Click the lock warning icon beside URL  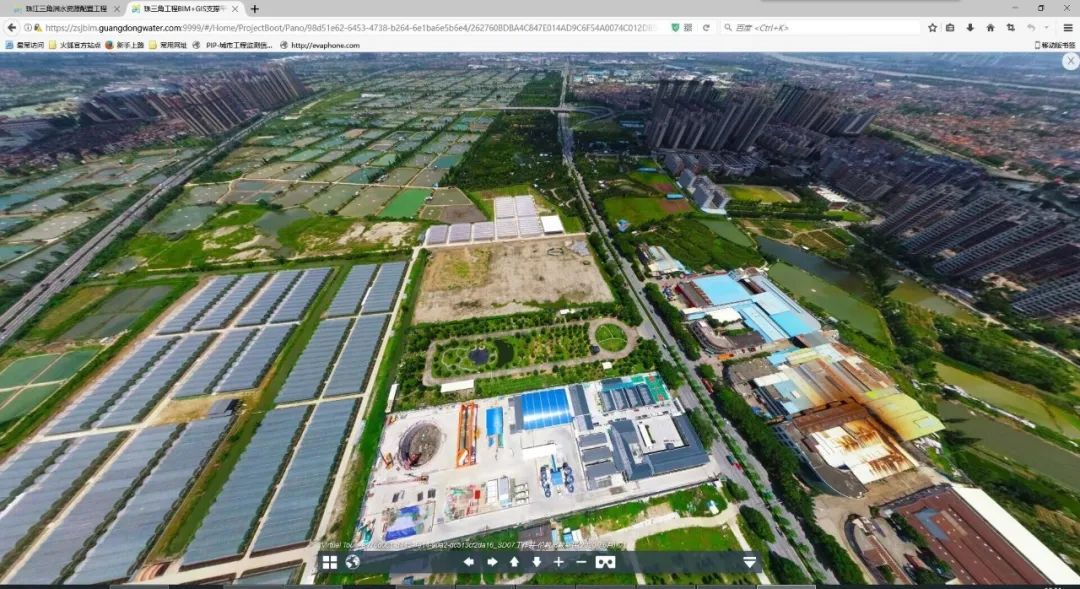38,28
